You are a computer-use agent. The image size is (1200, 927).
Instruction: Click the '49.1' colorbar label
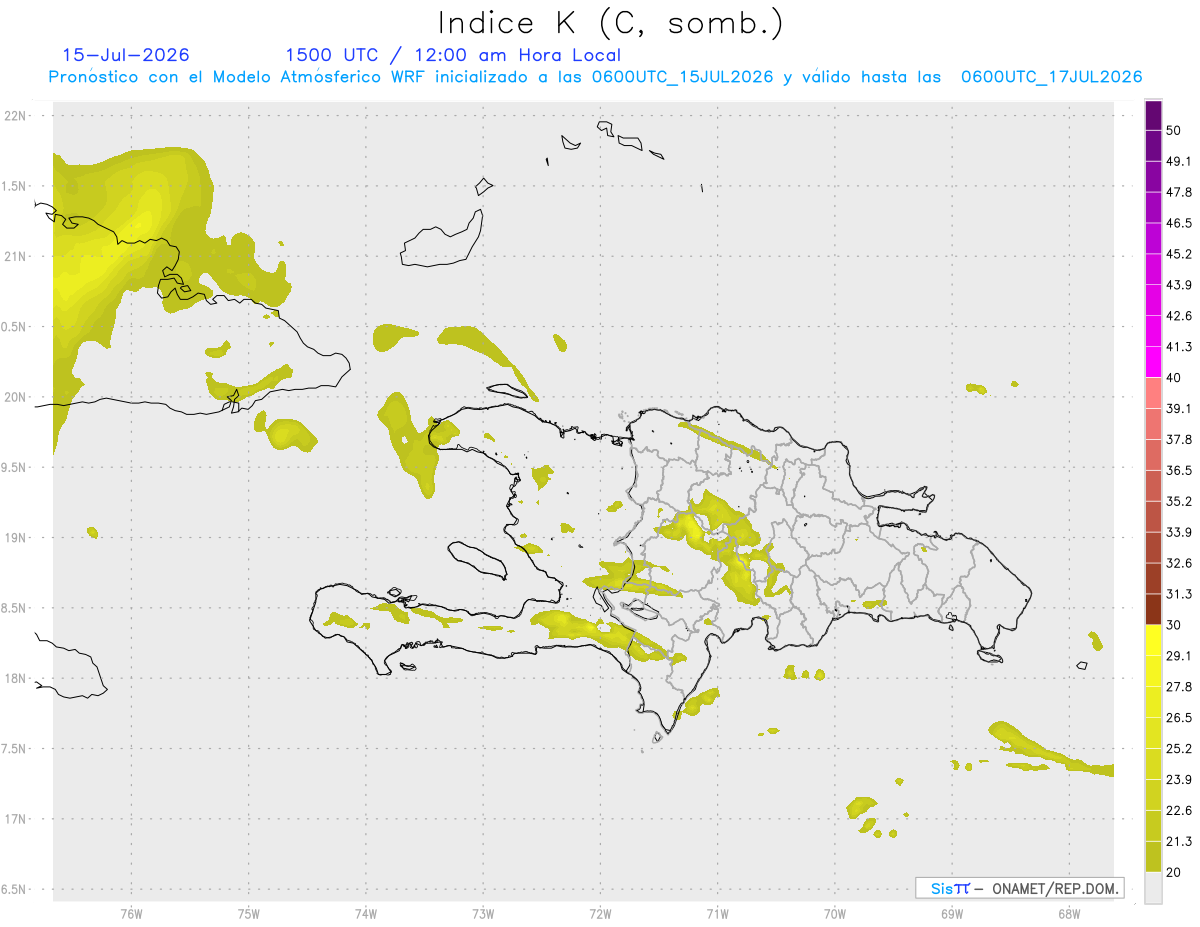pos(1179,162)
